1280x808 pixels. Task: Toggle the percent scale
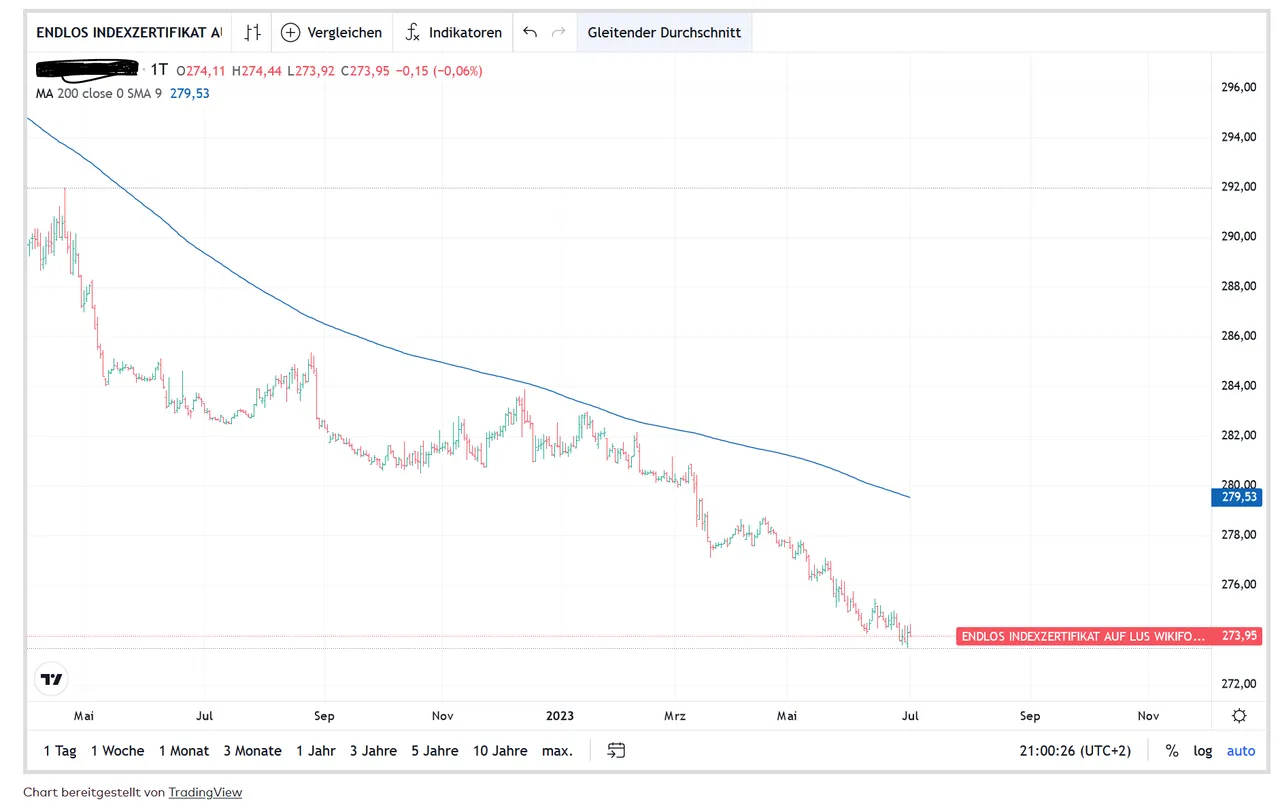pyautogui.click(x=1171, y=751)
